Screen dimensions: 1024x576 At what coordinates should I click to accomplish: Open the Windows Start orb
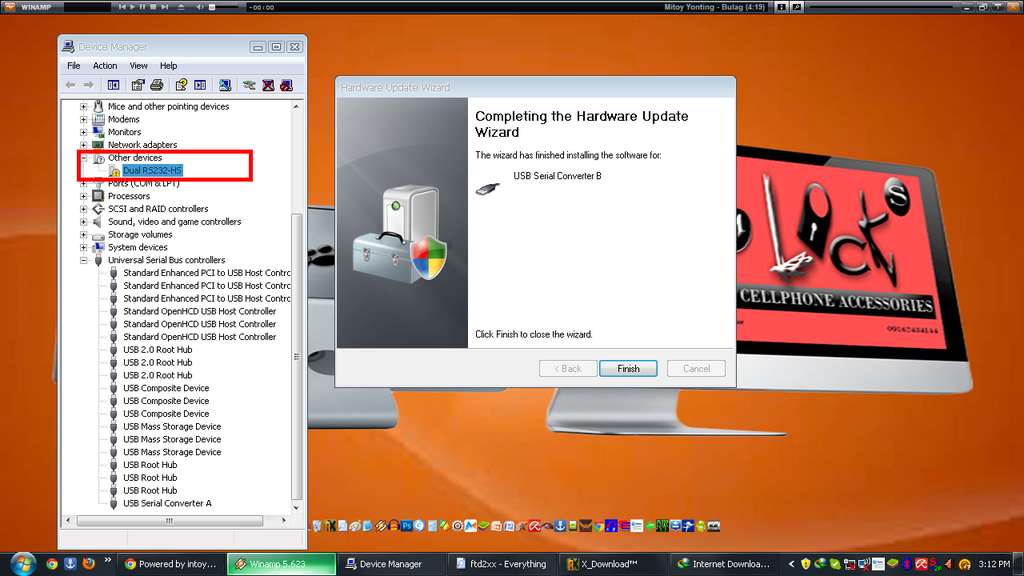coord(22,564)
